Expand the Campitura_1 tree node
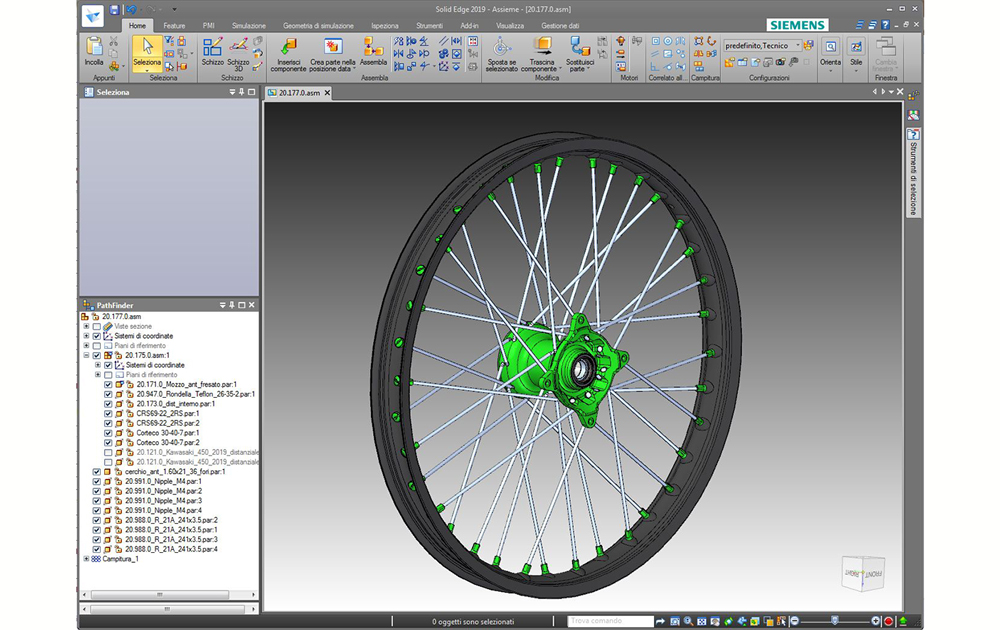 click(x=86, y=559)
